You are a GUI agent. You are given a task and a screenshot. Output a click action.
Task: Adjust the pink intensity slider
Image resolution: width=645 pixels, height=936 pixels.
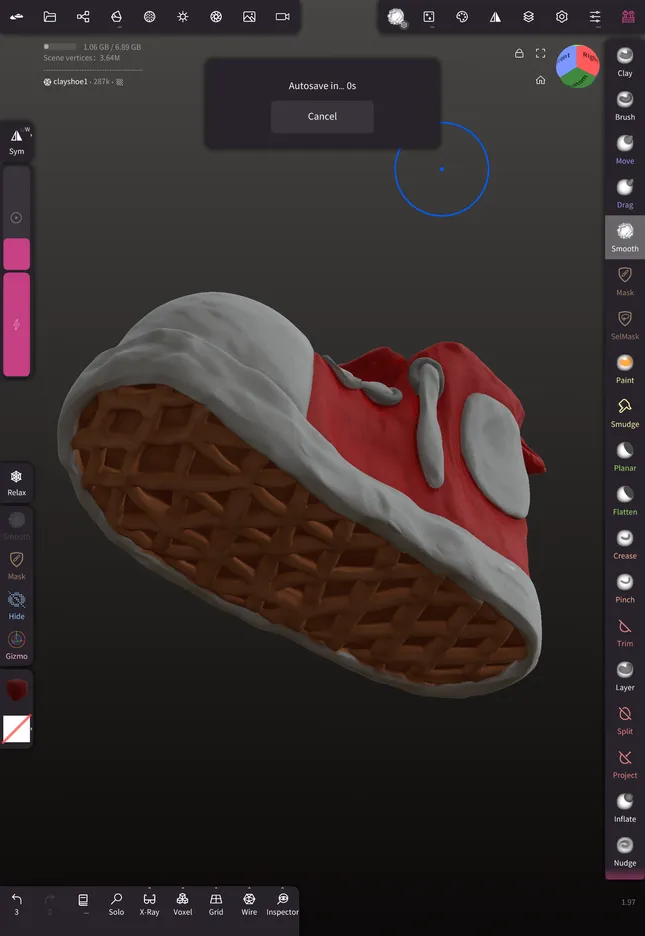pyautogui.click(x=17, y=324)
